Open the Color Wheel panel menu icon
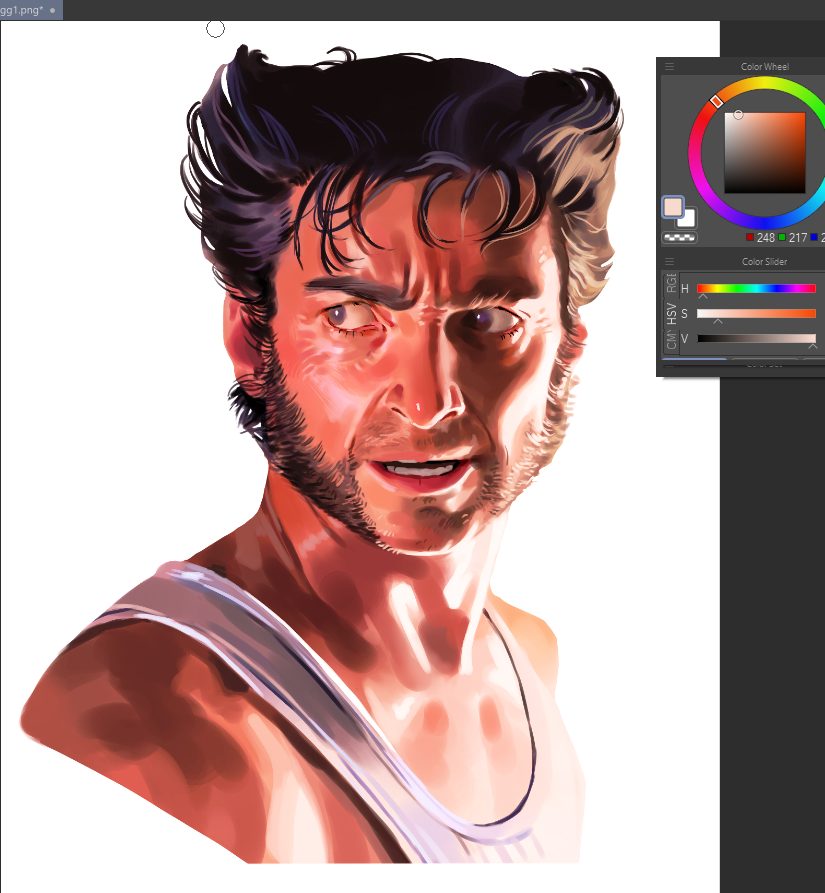 click(x=670, y=67)
